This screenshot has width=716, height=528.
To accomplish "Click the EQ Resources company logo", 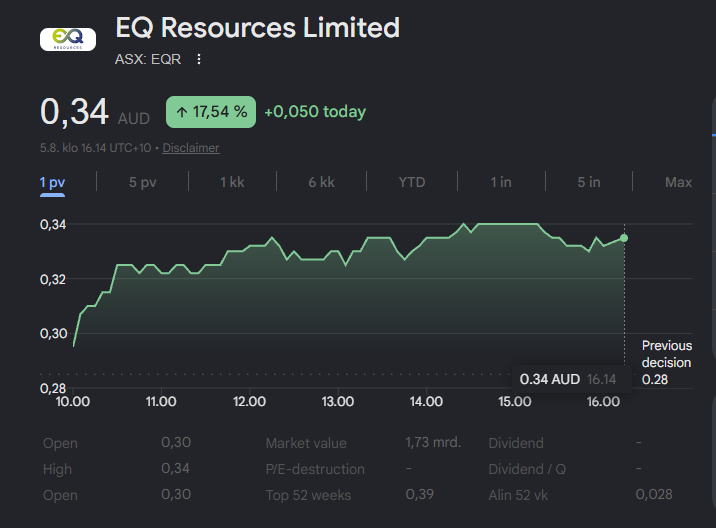I will click(x=68, y=39).
